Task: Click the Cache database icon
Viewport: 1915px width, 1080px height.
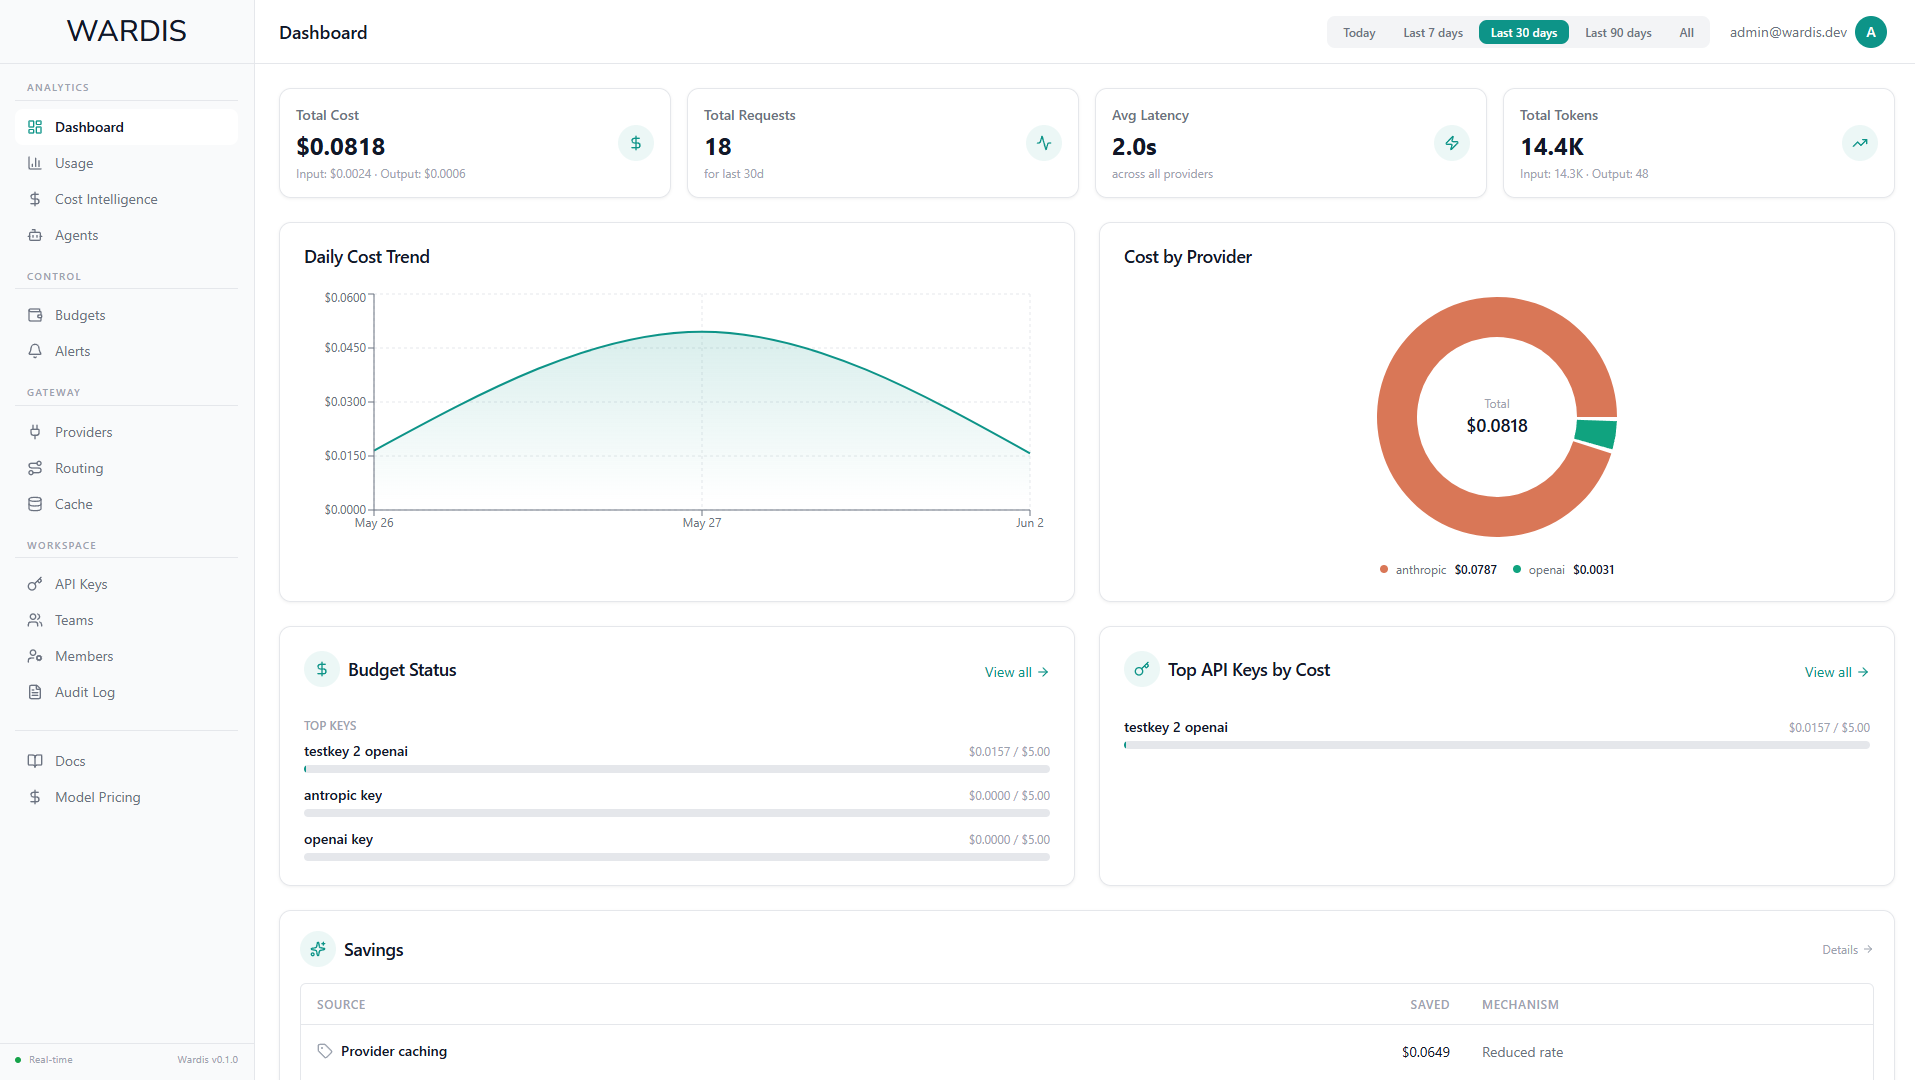Action: click(x=35, y=504)
